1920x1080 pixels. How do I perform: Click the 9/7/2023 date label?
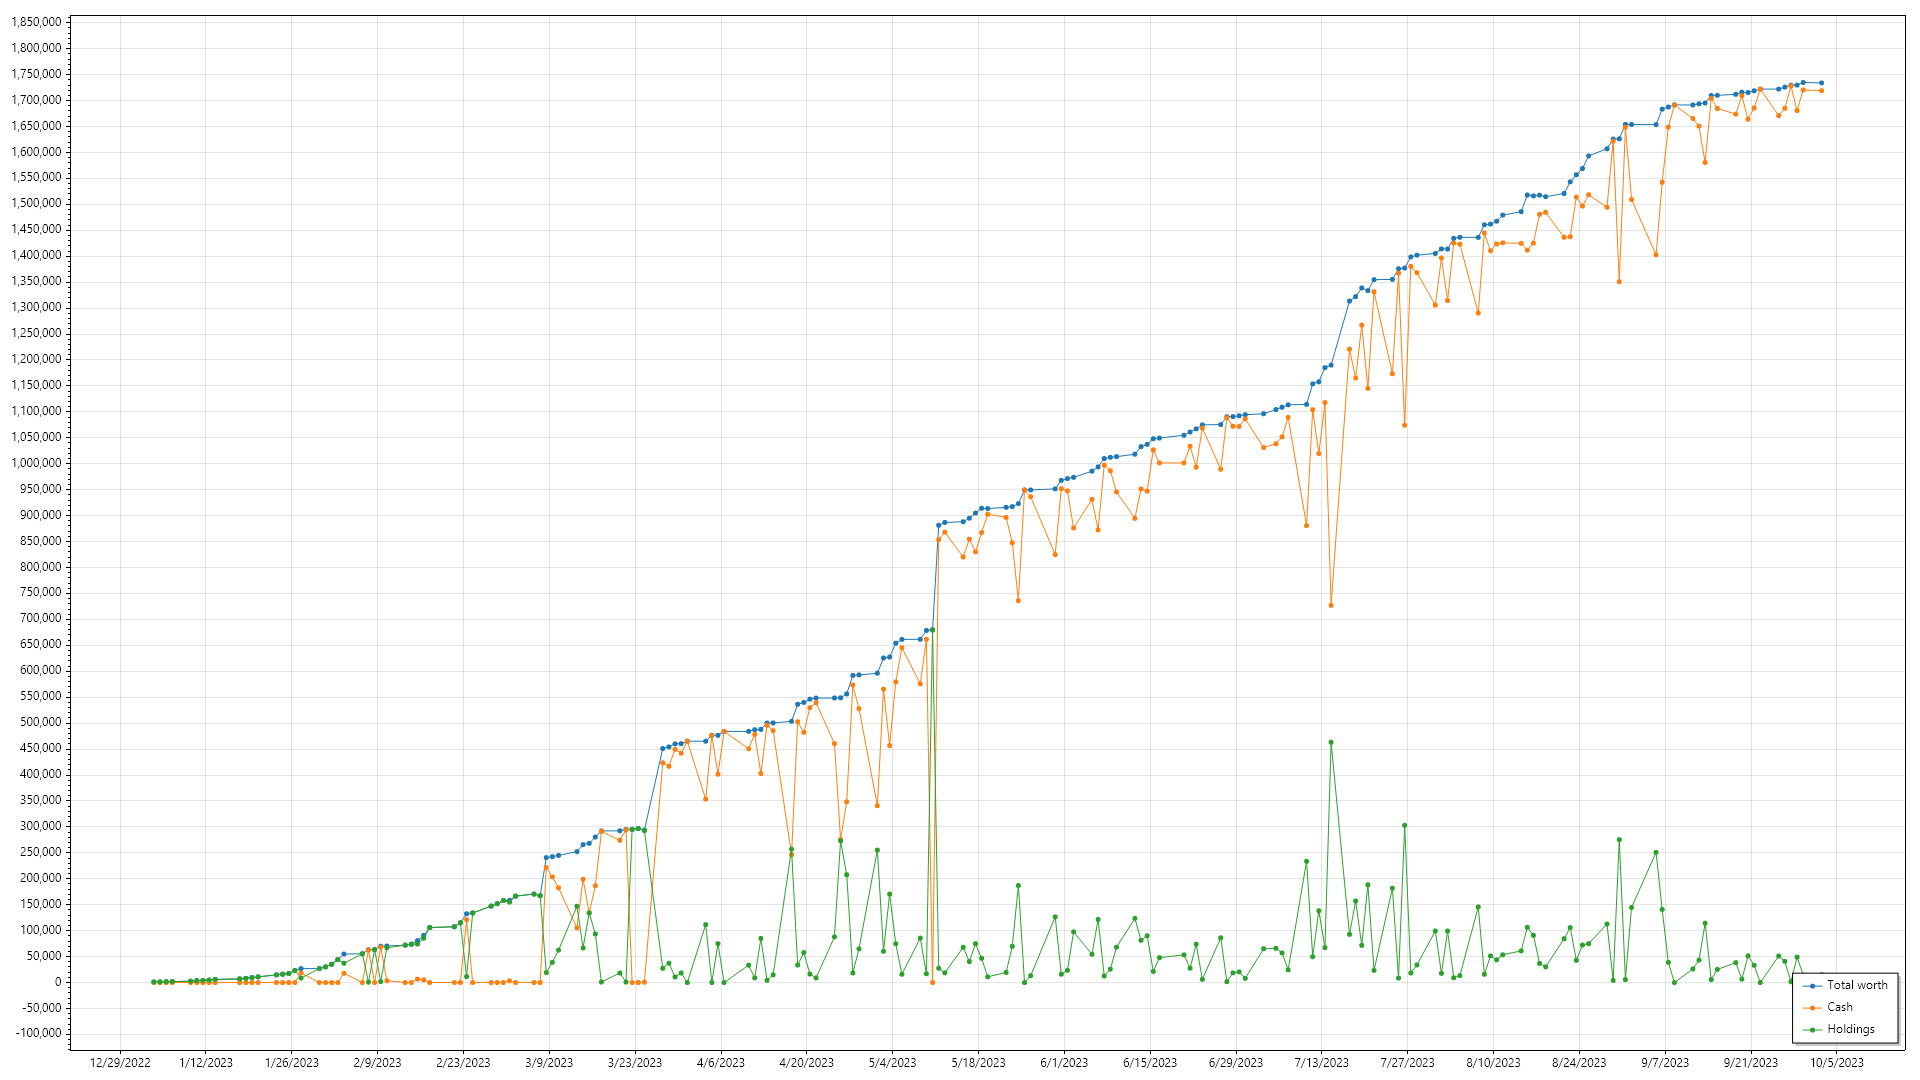click(x=1665, y=1063)
